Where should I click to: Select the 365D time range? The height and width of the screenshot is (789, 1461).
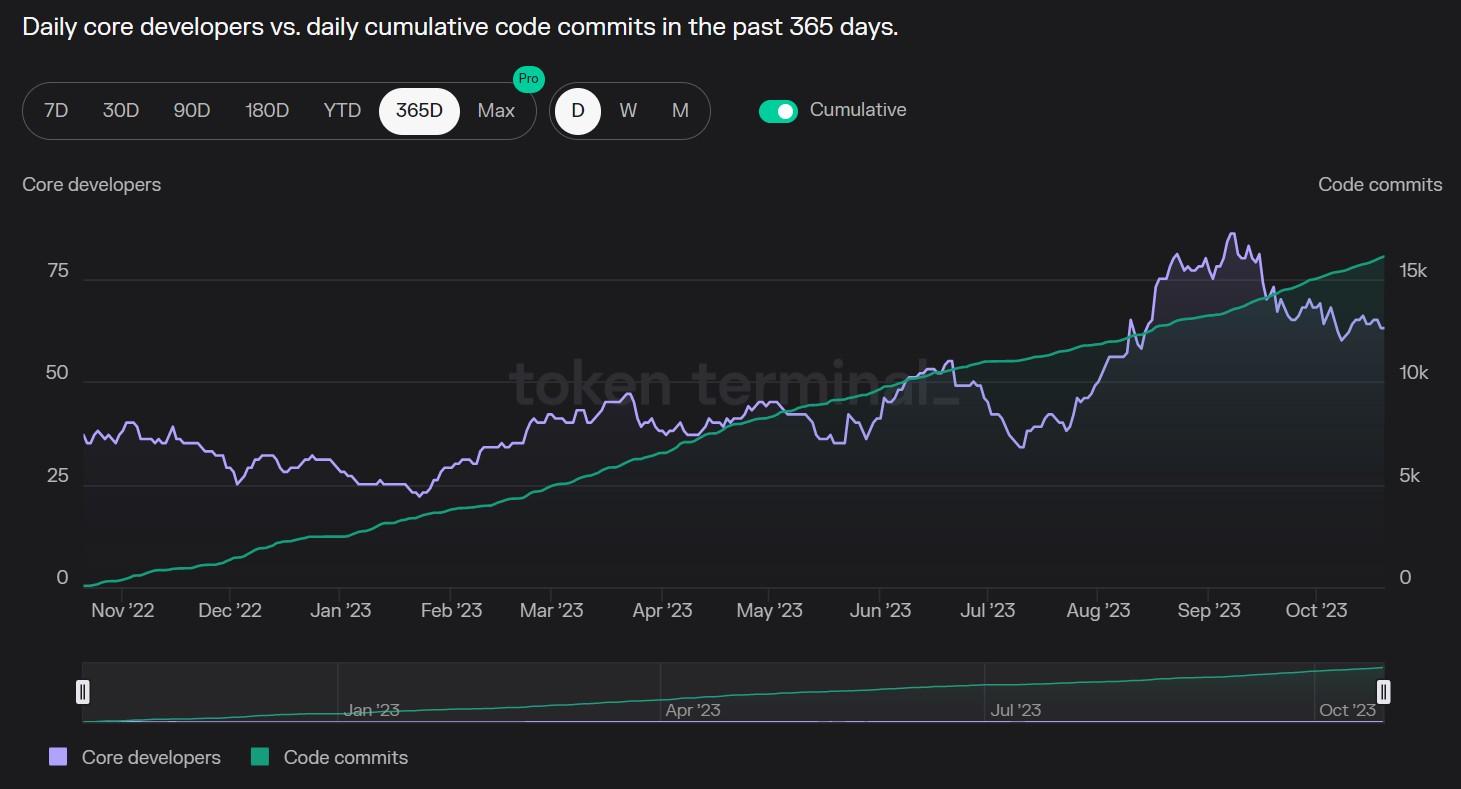[x=419, y=111]
